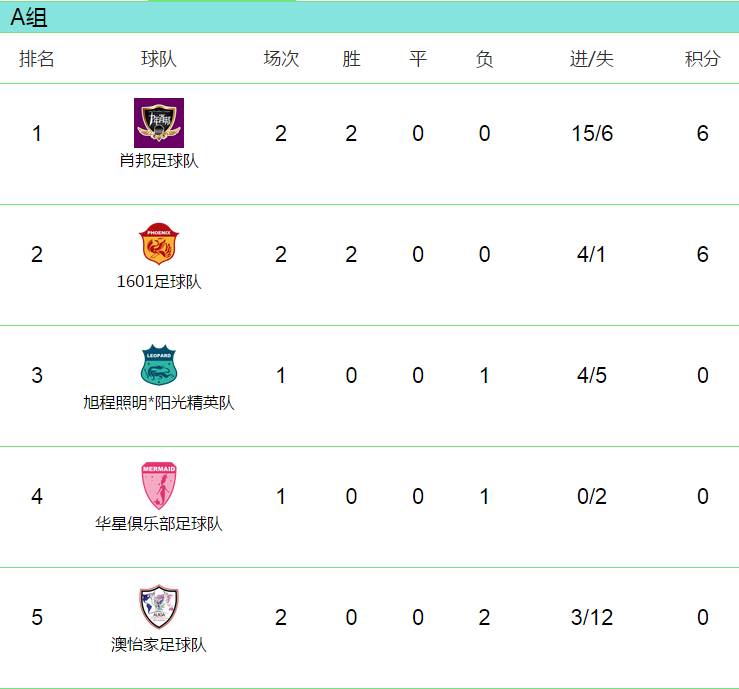Click the 胜 column header

pyautogui.click(x=351, y=59)
